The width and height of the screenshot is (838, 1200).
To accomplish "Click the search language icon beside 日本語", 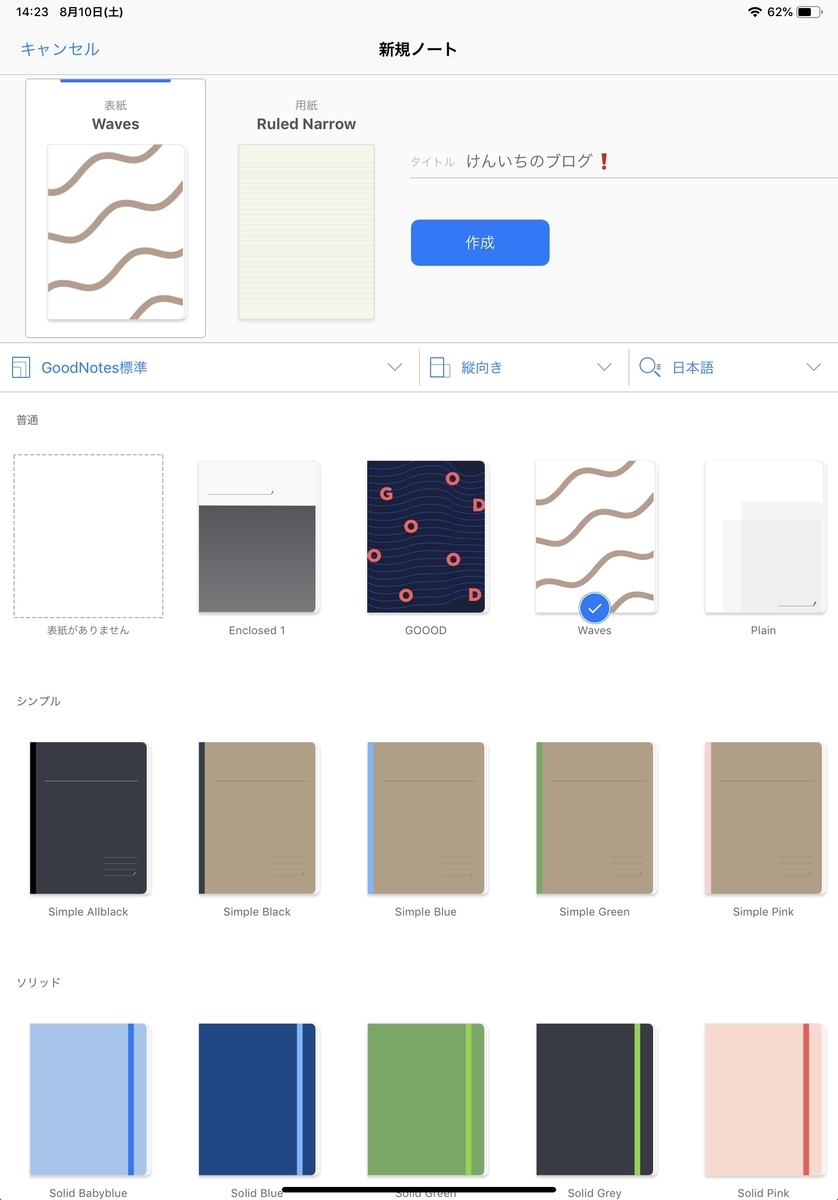I will click(650, 367).
